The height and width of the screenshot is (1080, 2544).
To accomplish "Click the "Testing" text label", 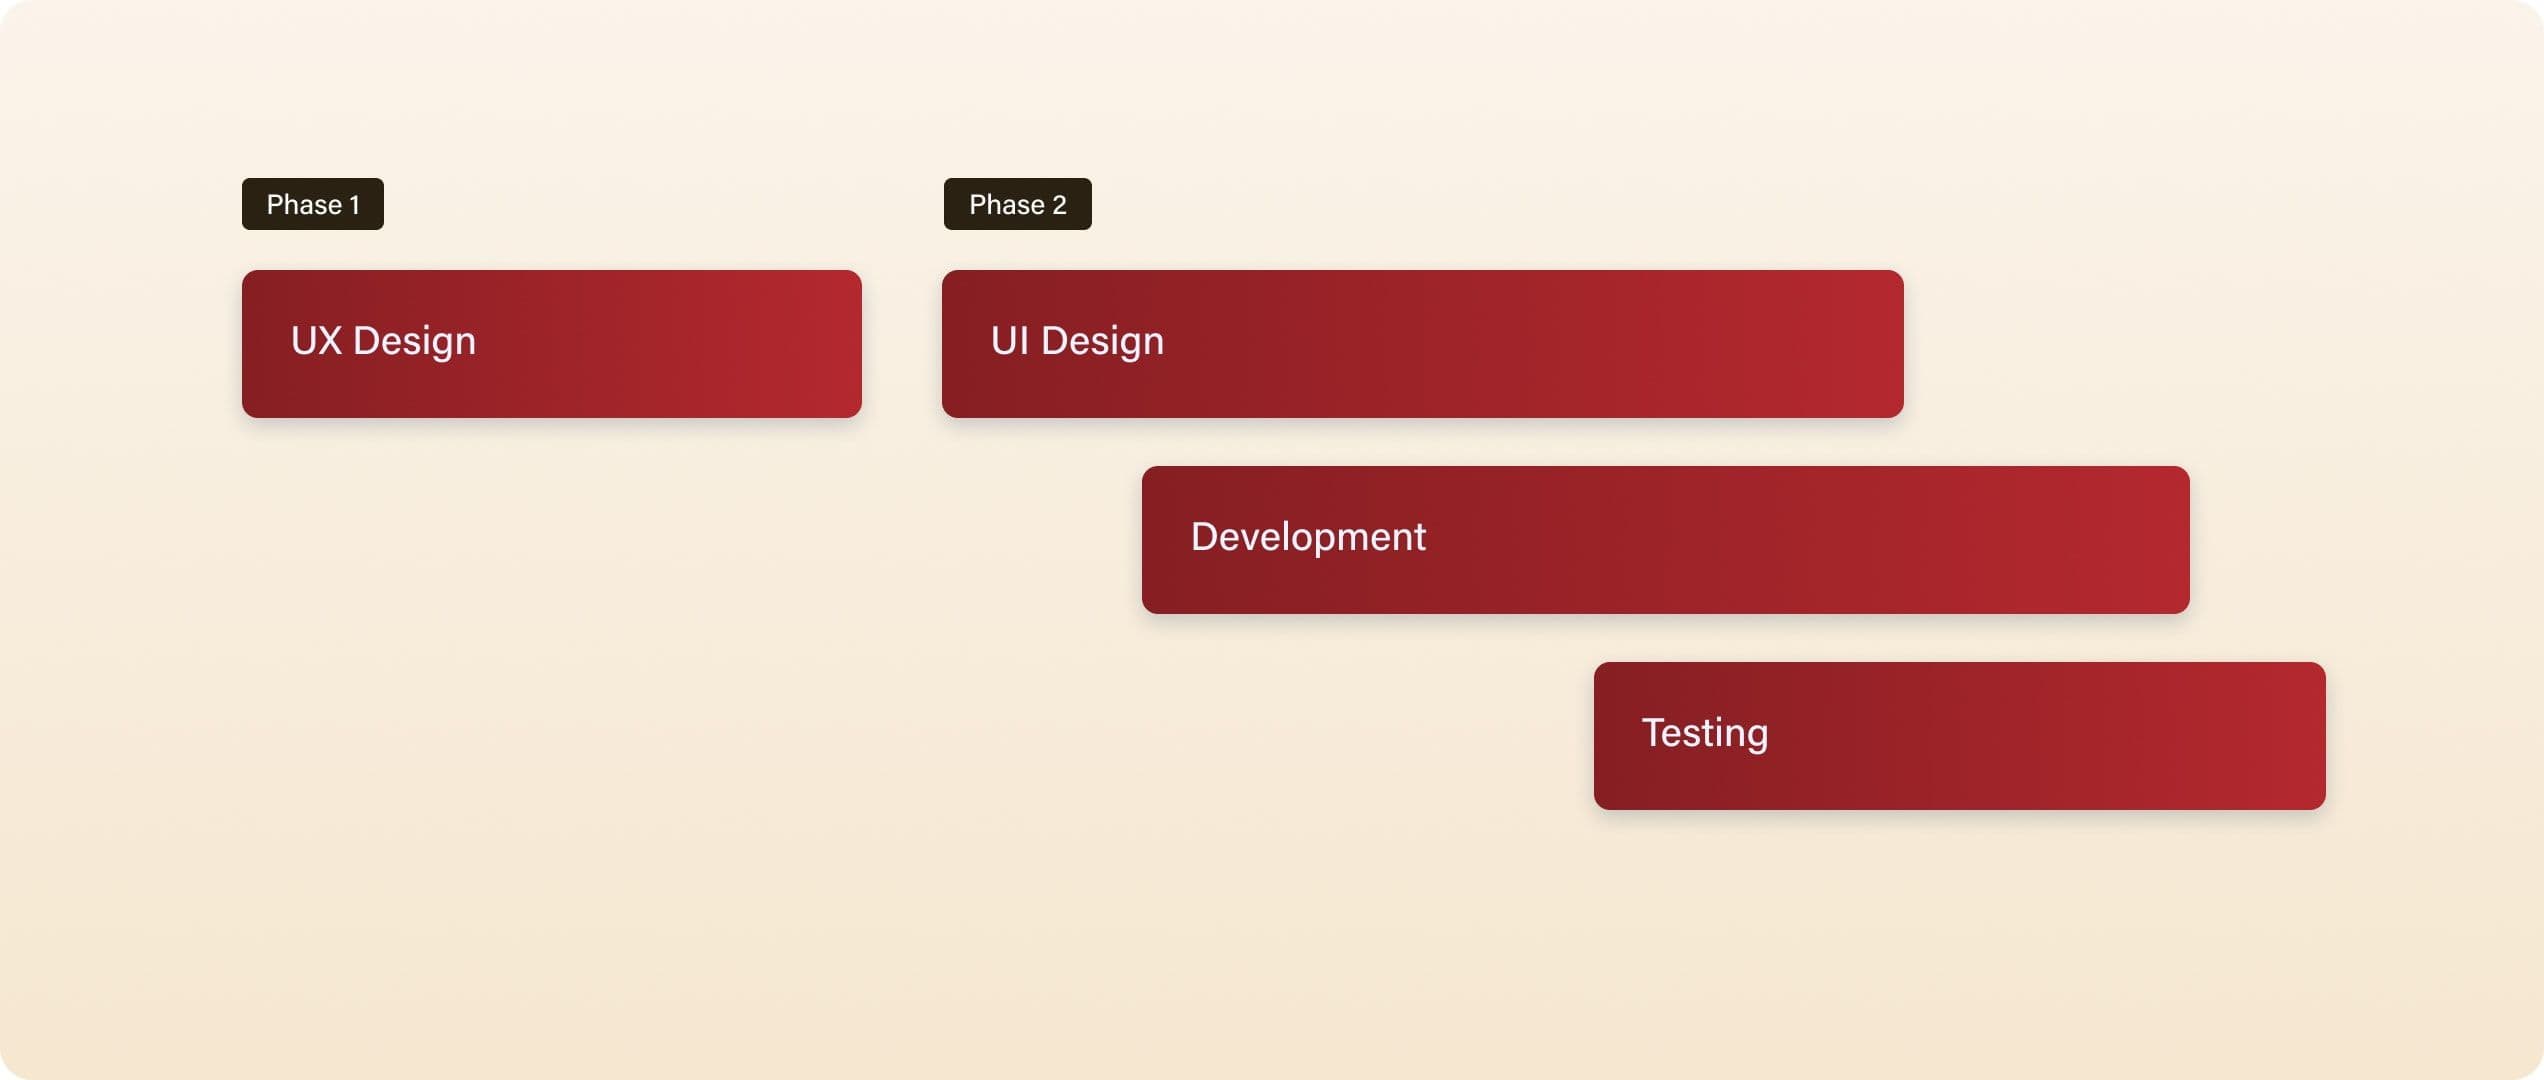I will [x=1705, y=733].
